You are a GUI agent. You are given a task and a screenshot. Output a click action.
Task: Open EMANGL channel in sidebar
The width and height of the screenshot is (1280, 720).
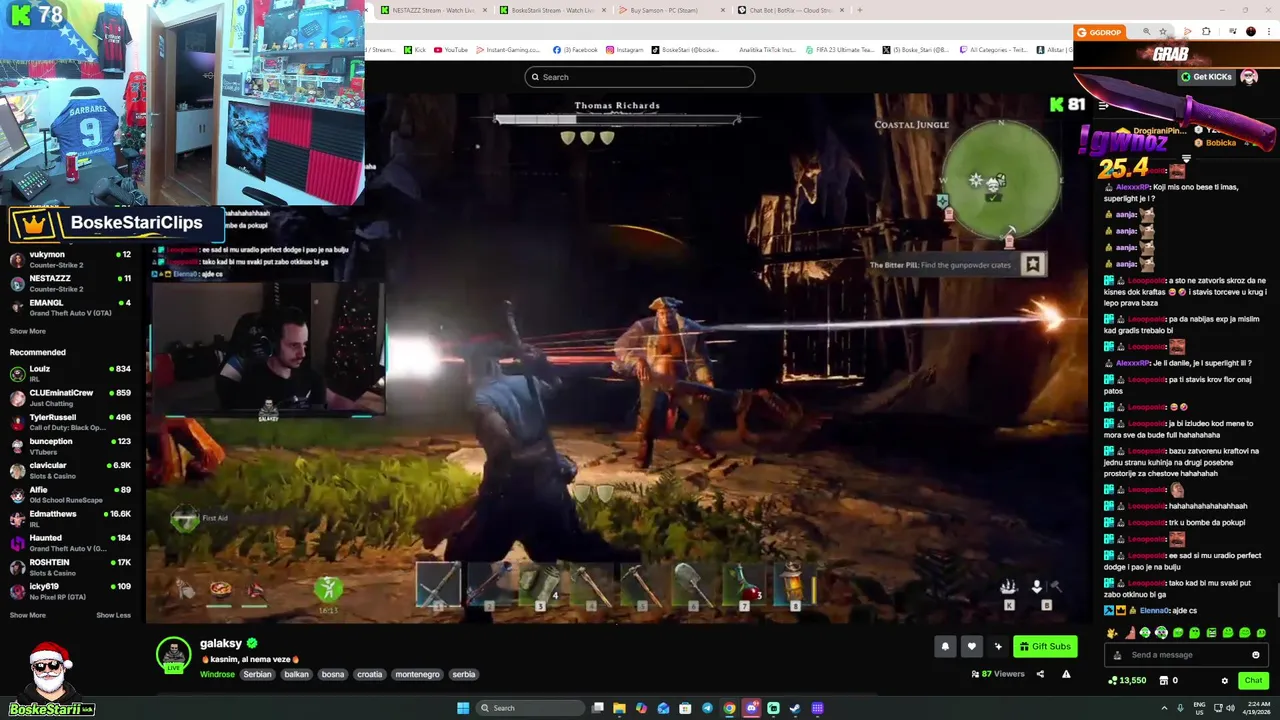tap(70, 307)
